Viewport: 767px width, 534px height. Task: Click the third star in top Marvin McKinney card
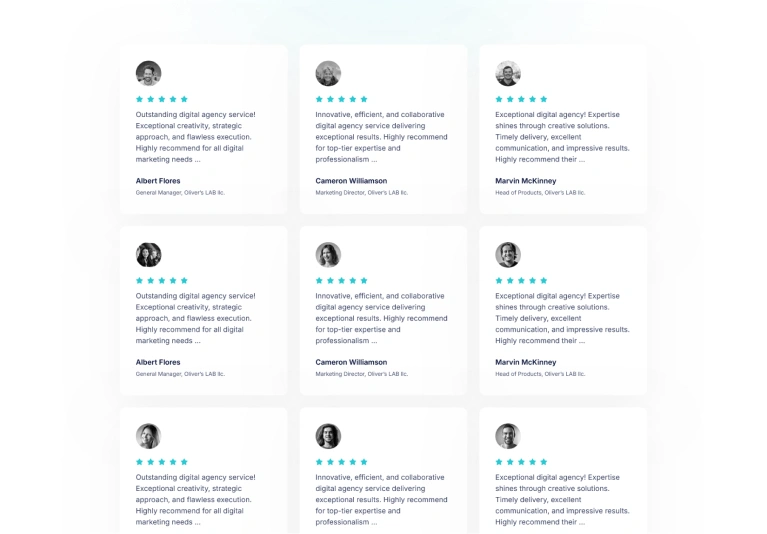tap(521, 99)
